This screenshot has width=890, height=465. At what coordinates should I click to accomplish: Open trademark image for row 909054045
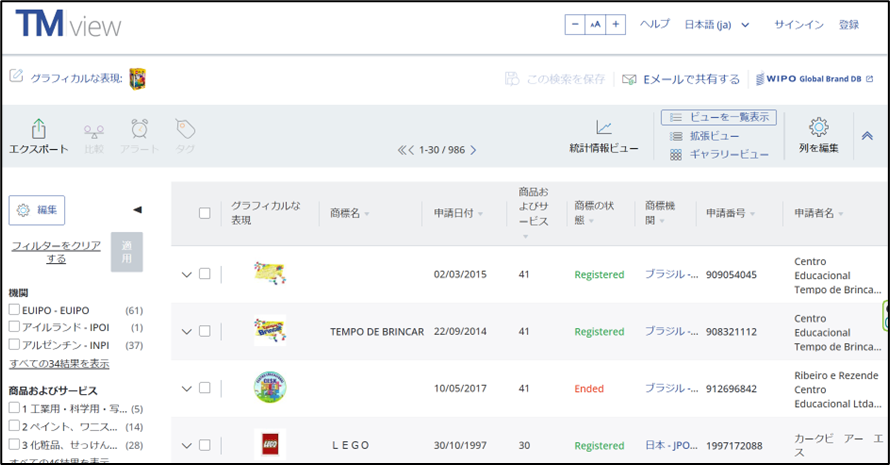pyautogui.click(x=270, y=273)
